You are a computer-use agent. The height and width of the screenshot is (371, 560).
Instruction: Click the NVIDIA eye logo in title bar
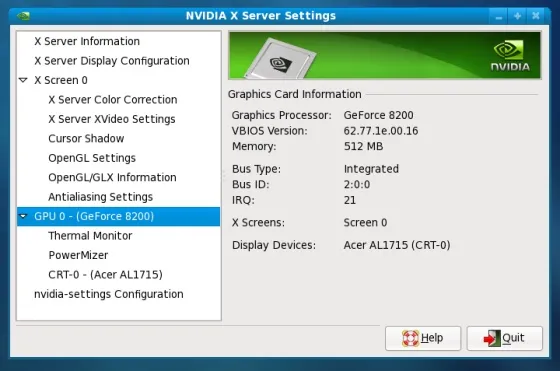23,16
